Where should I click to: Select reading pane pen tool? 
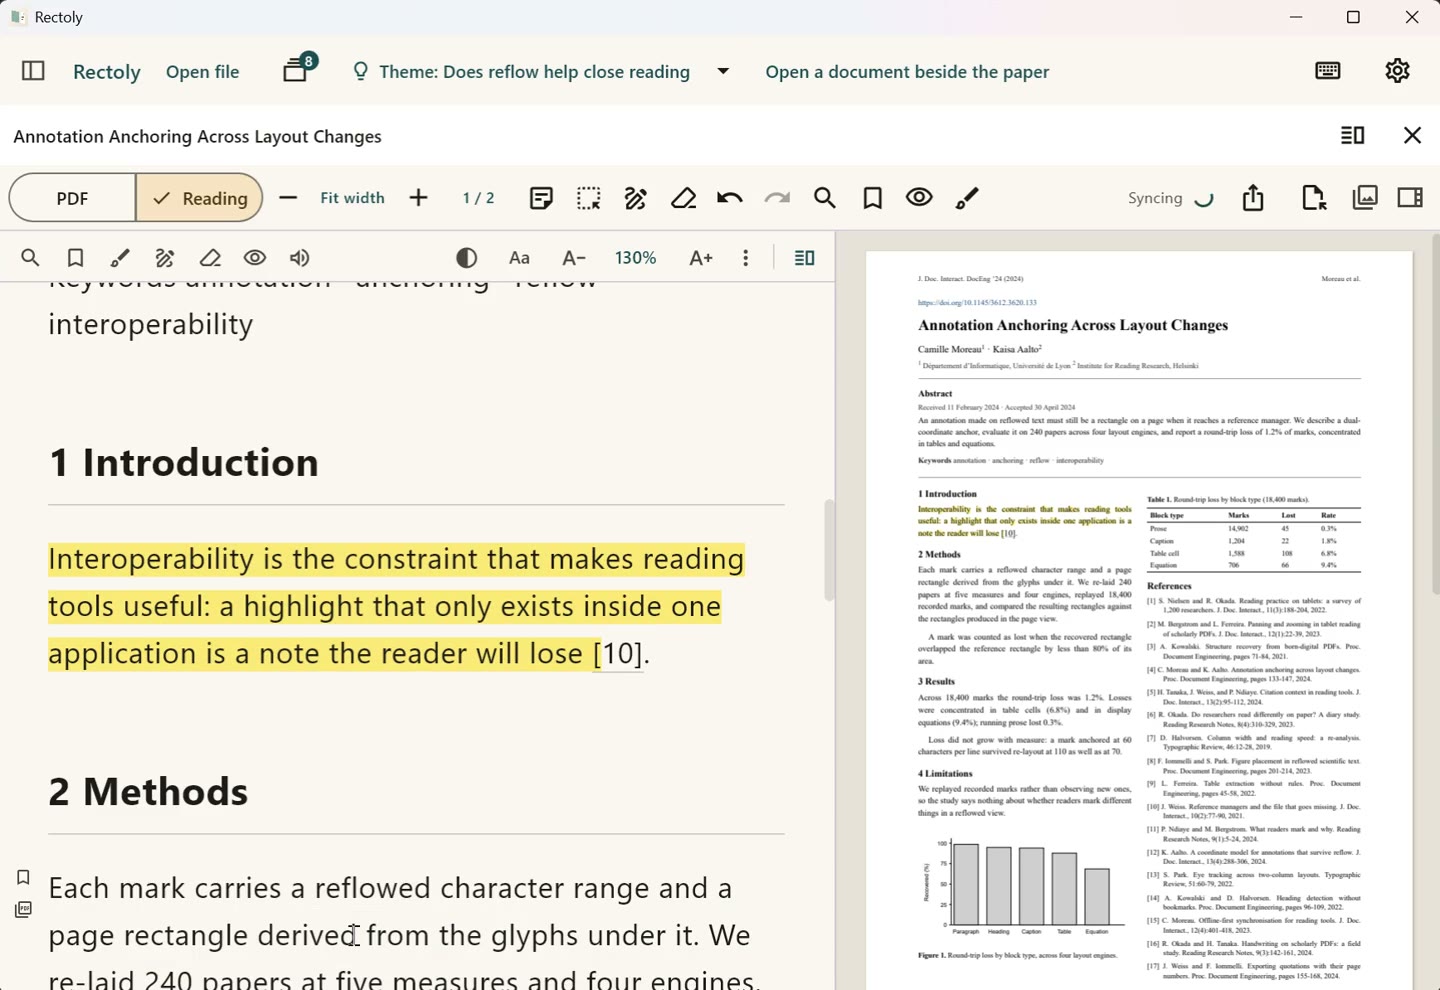165,258
